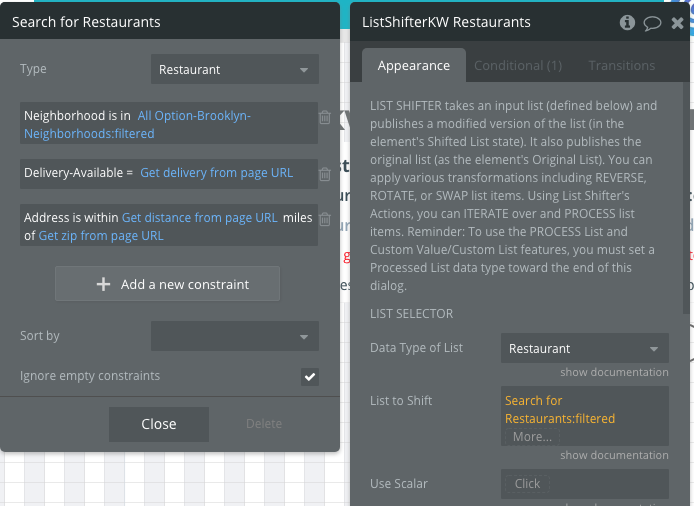Click the Get zip from page URL expression

point(101,236)
